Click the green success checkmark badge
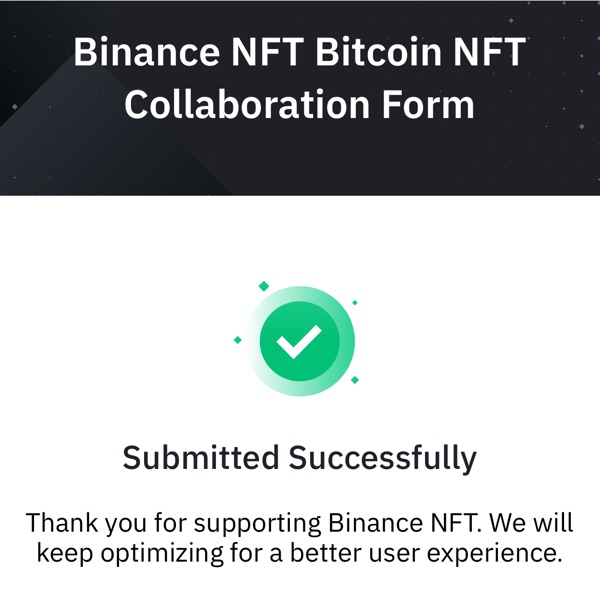The image size is (600, 600). tap(300, 341)
